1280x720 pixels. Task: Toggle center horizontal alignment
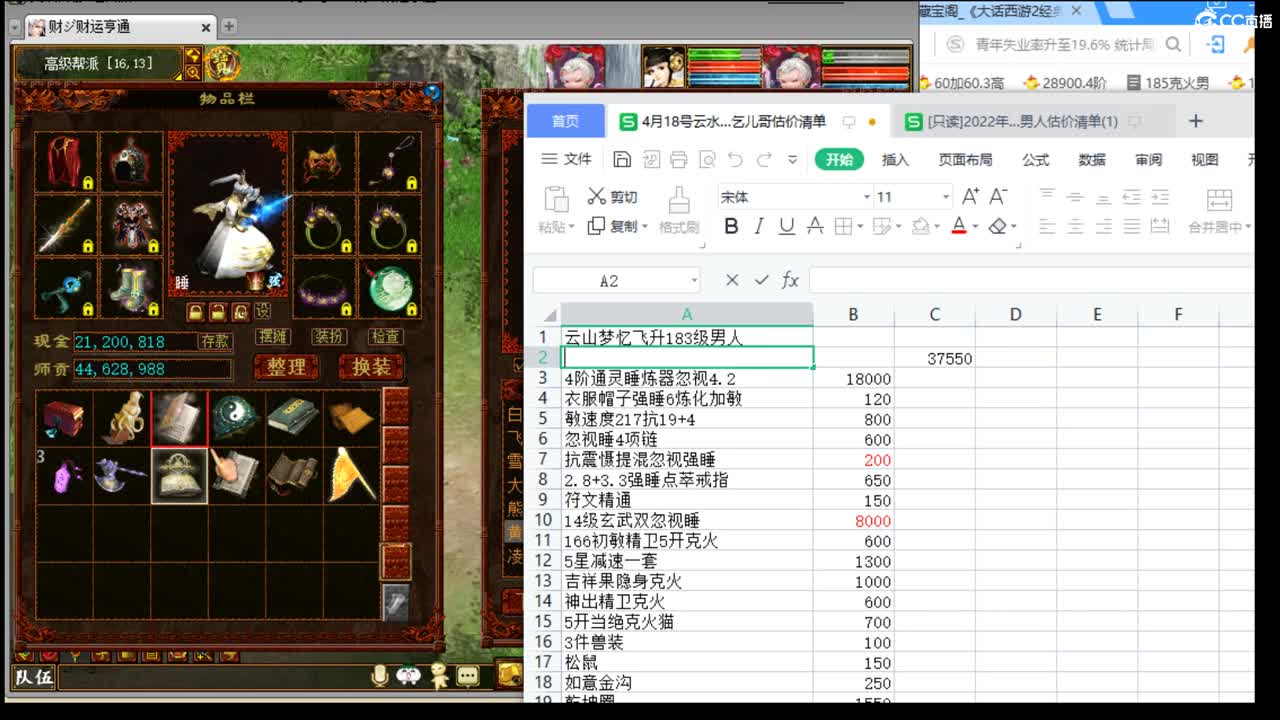tap(1075, 227)
